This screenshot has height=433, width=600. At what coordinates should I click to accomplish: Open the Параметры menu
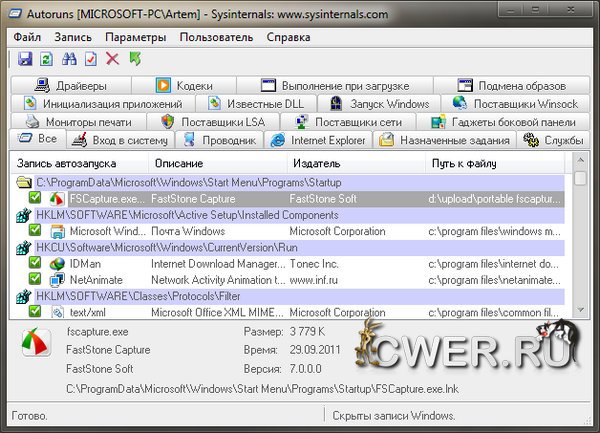tap(135, 37)
